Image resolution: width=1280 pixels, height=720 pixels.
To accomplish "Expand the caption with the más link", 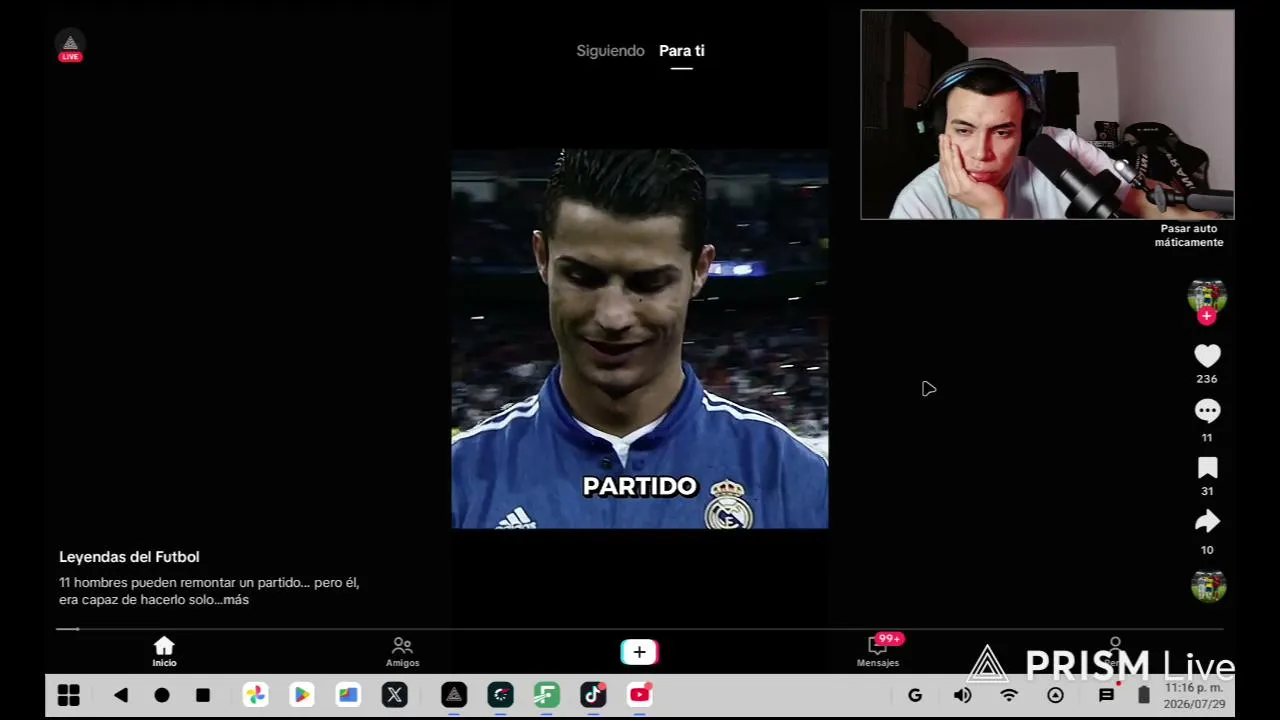I will pos(236,600).
